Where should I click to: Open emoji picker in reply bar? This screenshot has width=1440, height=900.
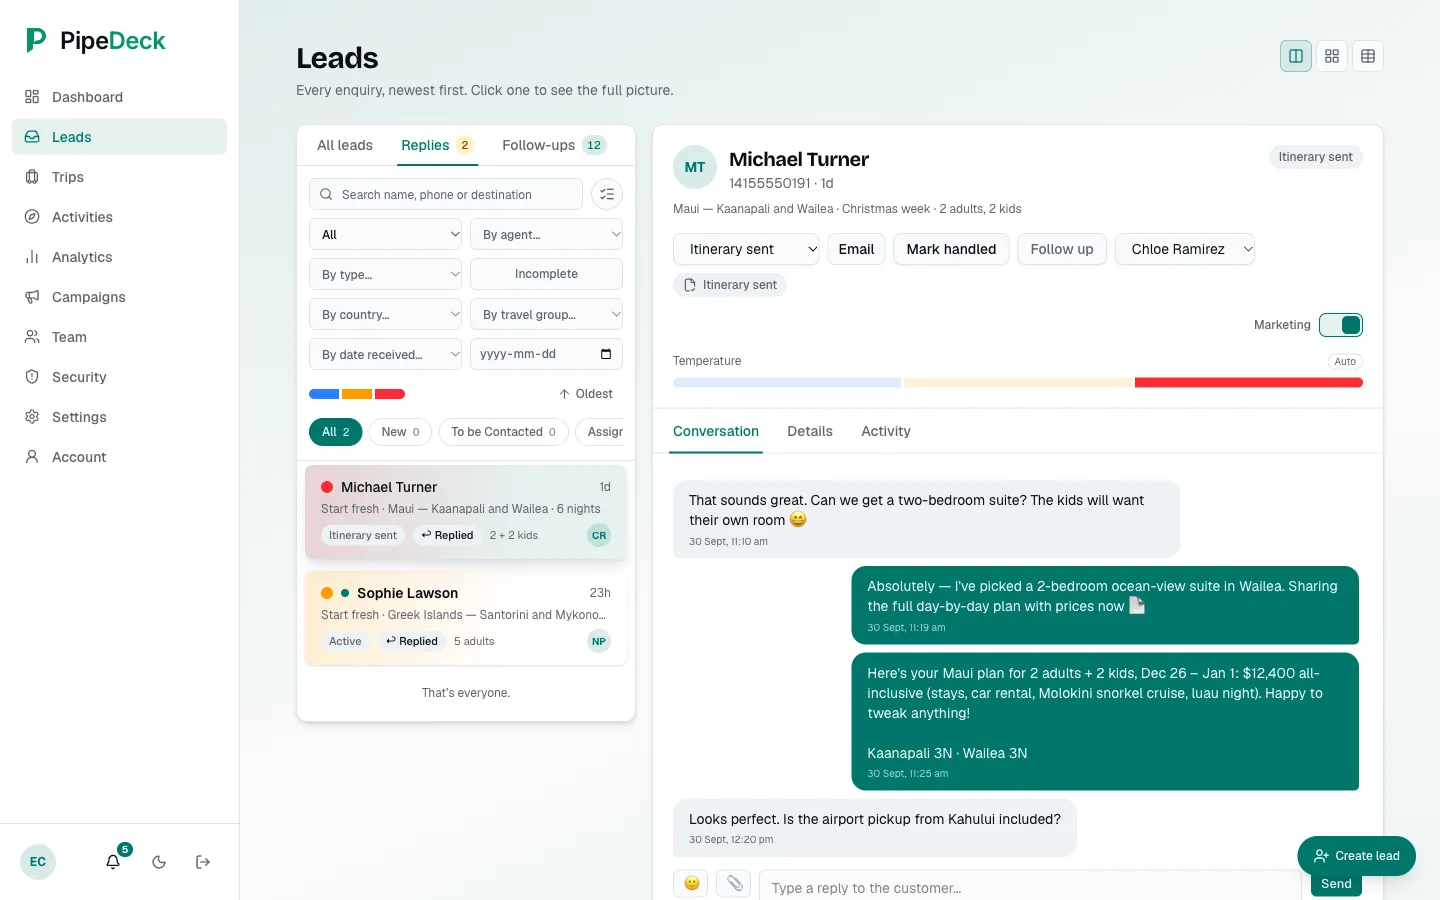click(x=691, y=883)
